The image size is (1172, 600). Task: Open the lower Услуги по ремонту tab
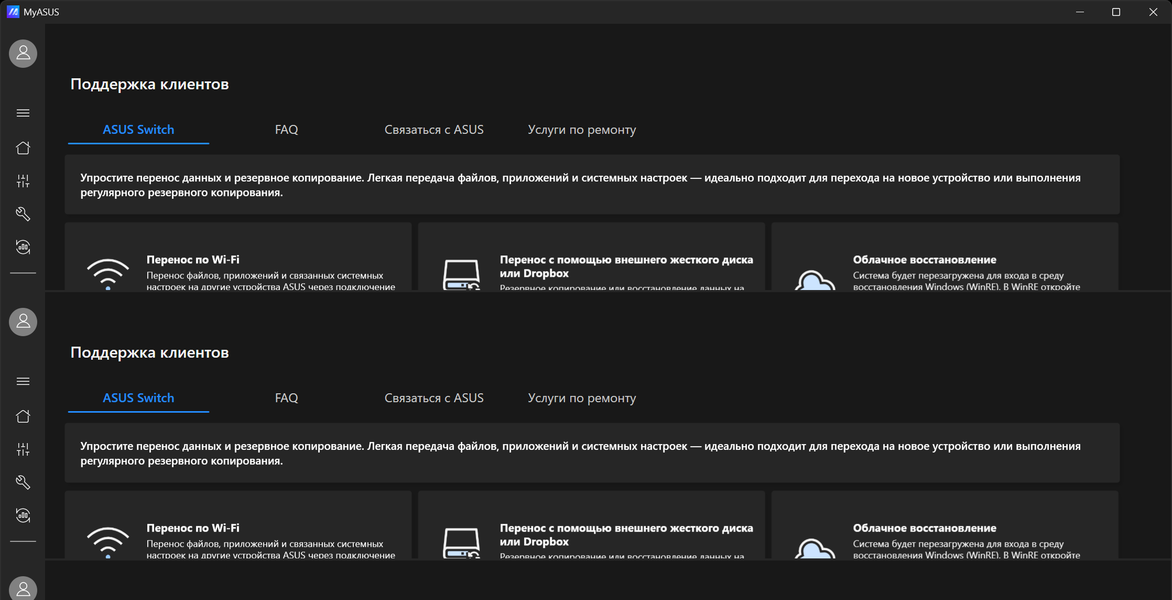582,398
